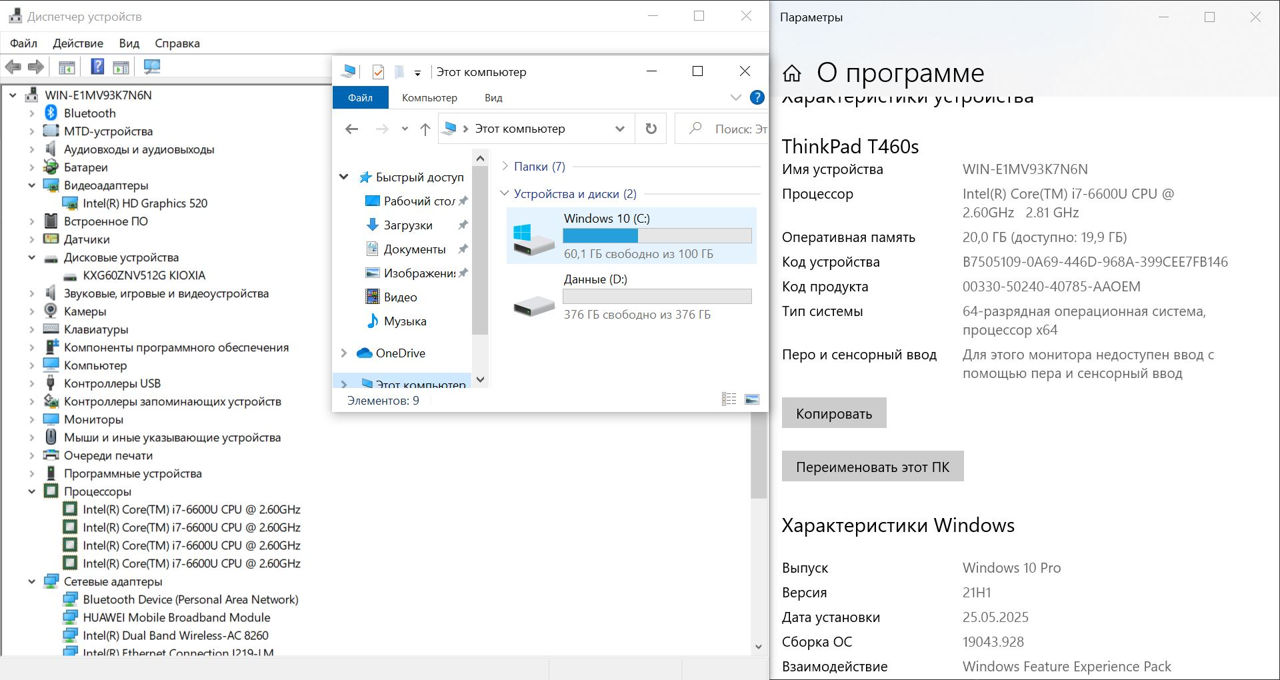1280x680 pixels.
Task: Expand the Explorer ribbon with the chevron
Action: coord(736,98)
